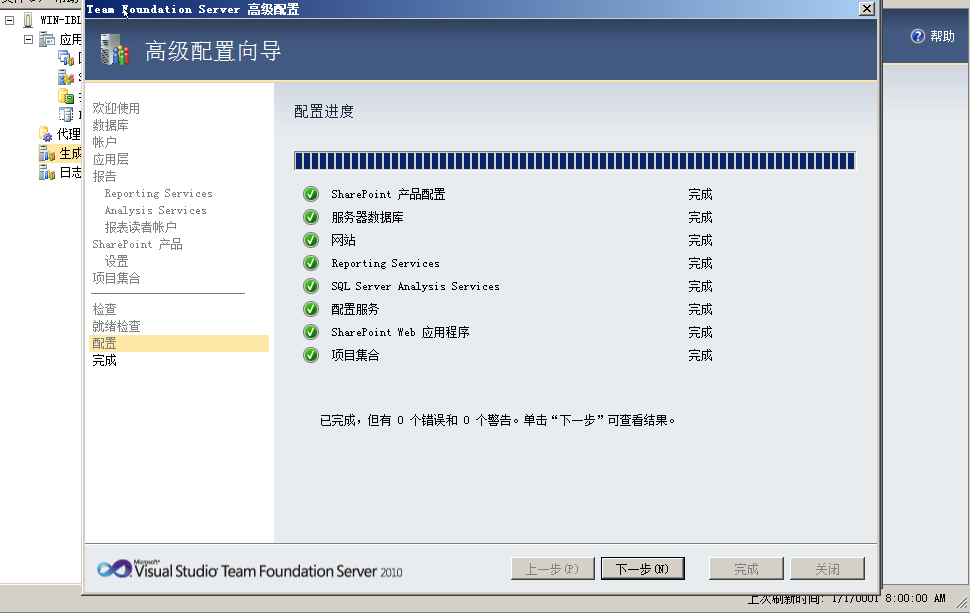970x613 pixels.
Task: Close the advanced configuration wizard window
Action: tap(867, 9)
